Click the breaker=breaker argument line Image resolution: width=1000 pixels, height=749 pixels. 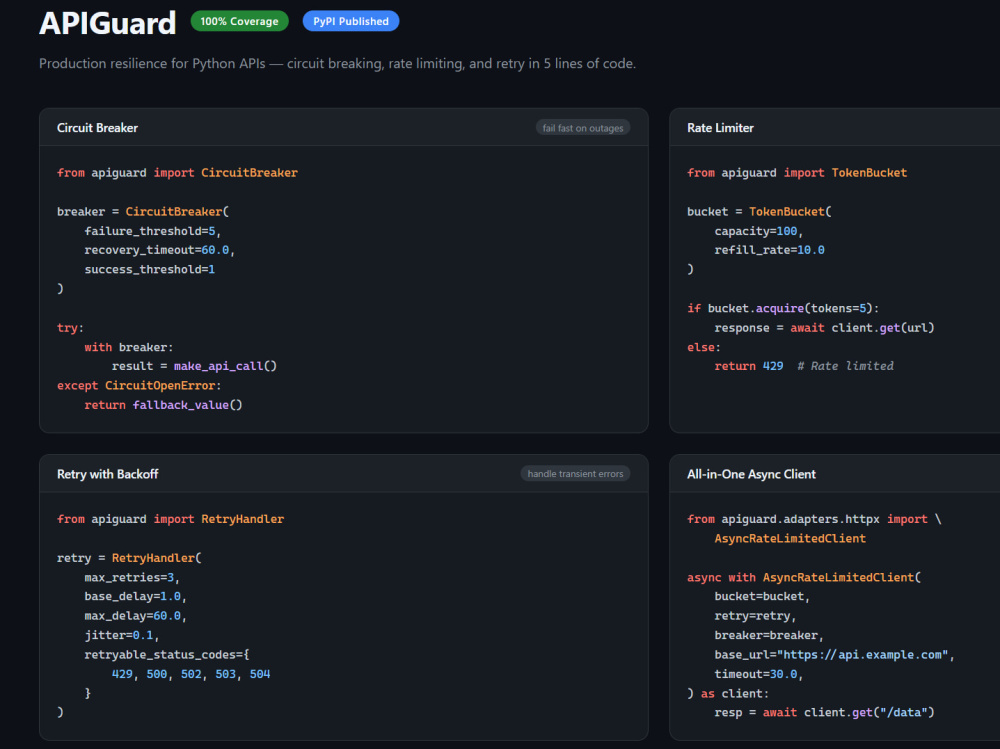[769, 635]
